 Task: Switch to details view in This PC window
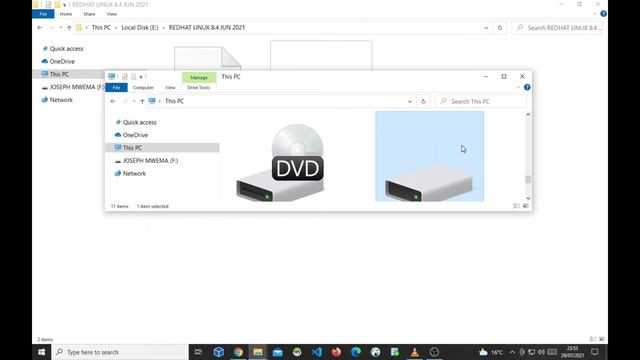click(516, 206)
